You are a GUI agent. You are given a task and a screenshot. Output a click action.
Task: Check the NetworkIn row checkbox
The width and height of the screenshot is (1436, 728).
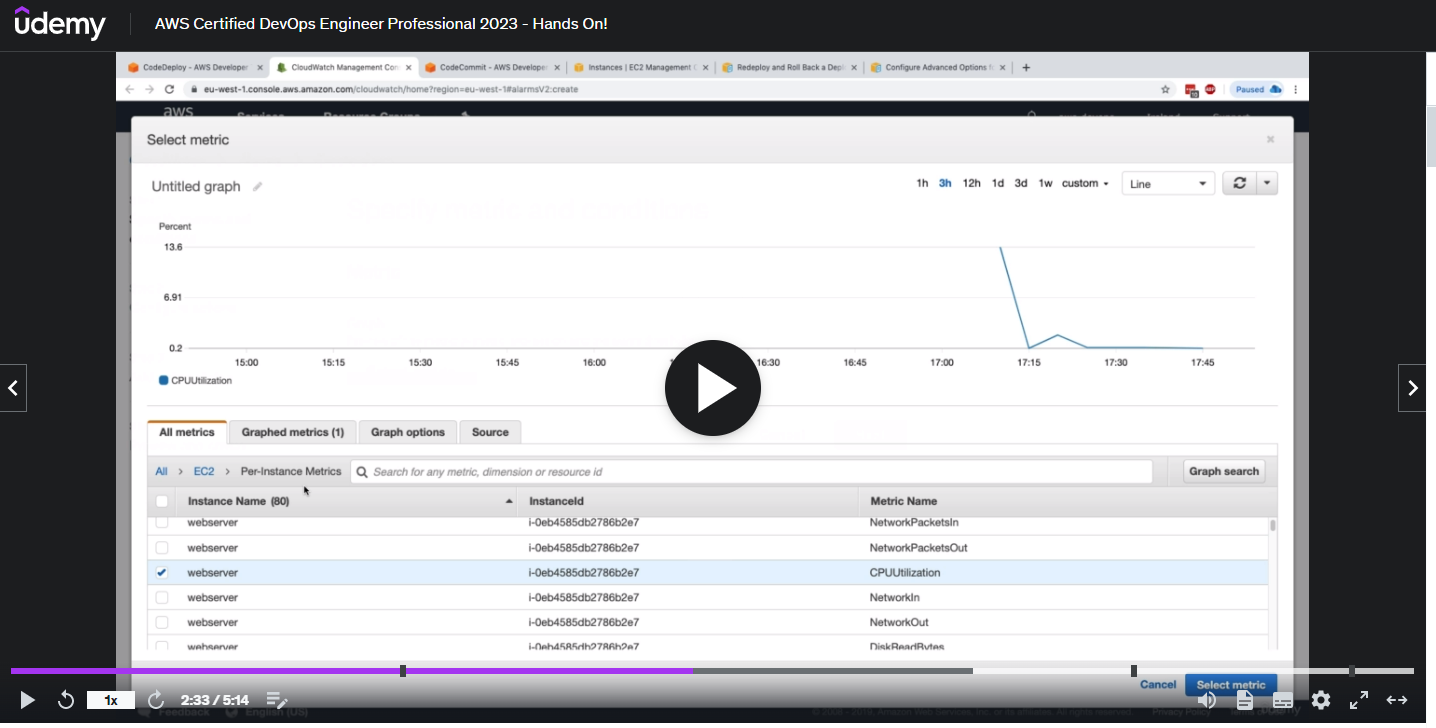point(162,597)
